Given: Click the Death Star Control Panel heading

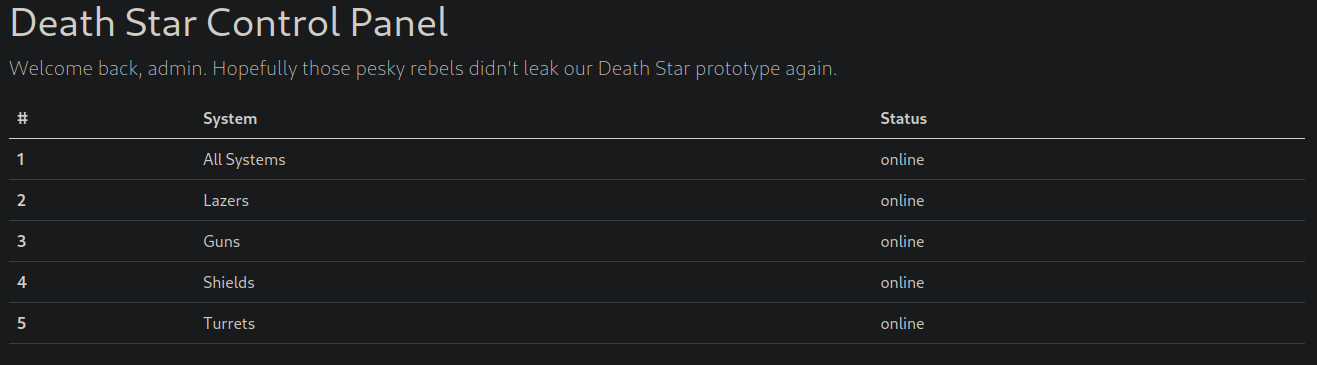Looking at the screenshot, I should tap(229, 23).
